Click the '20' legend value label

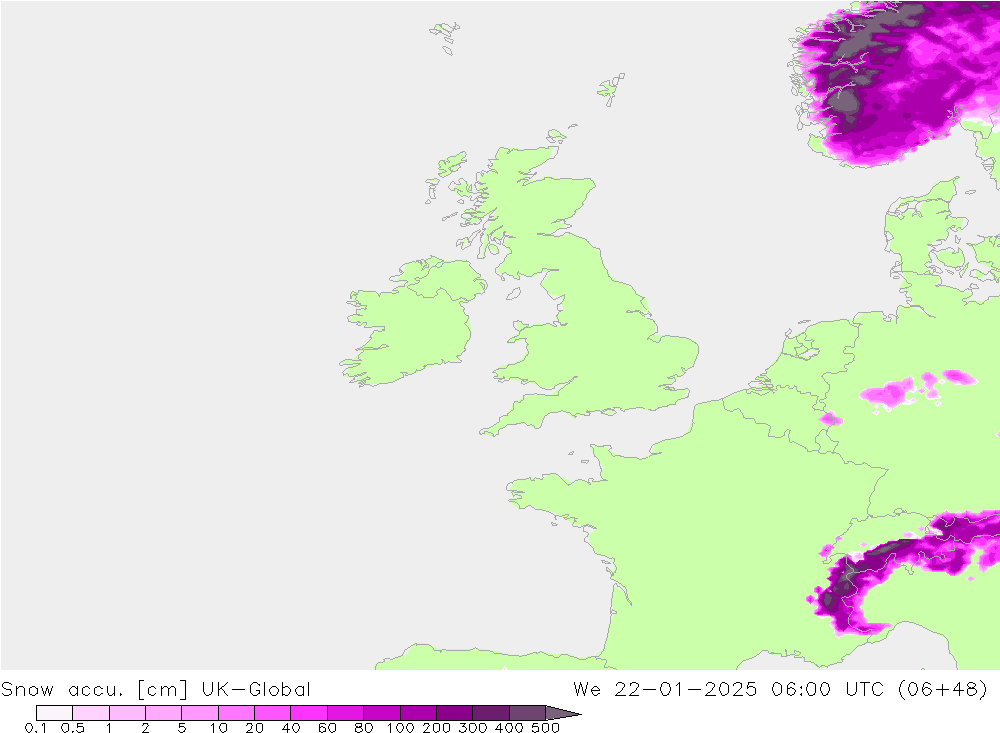(254, 728)
